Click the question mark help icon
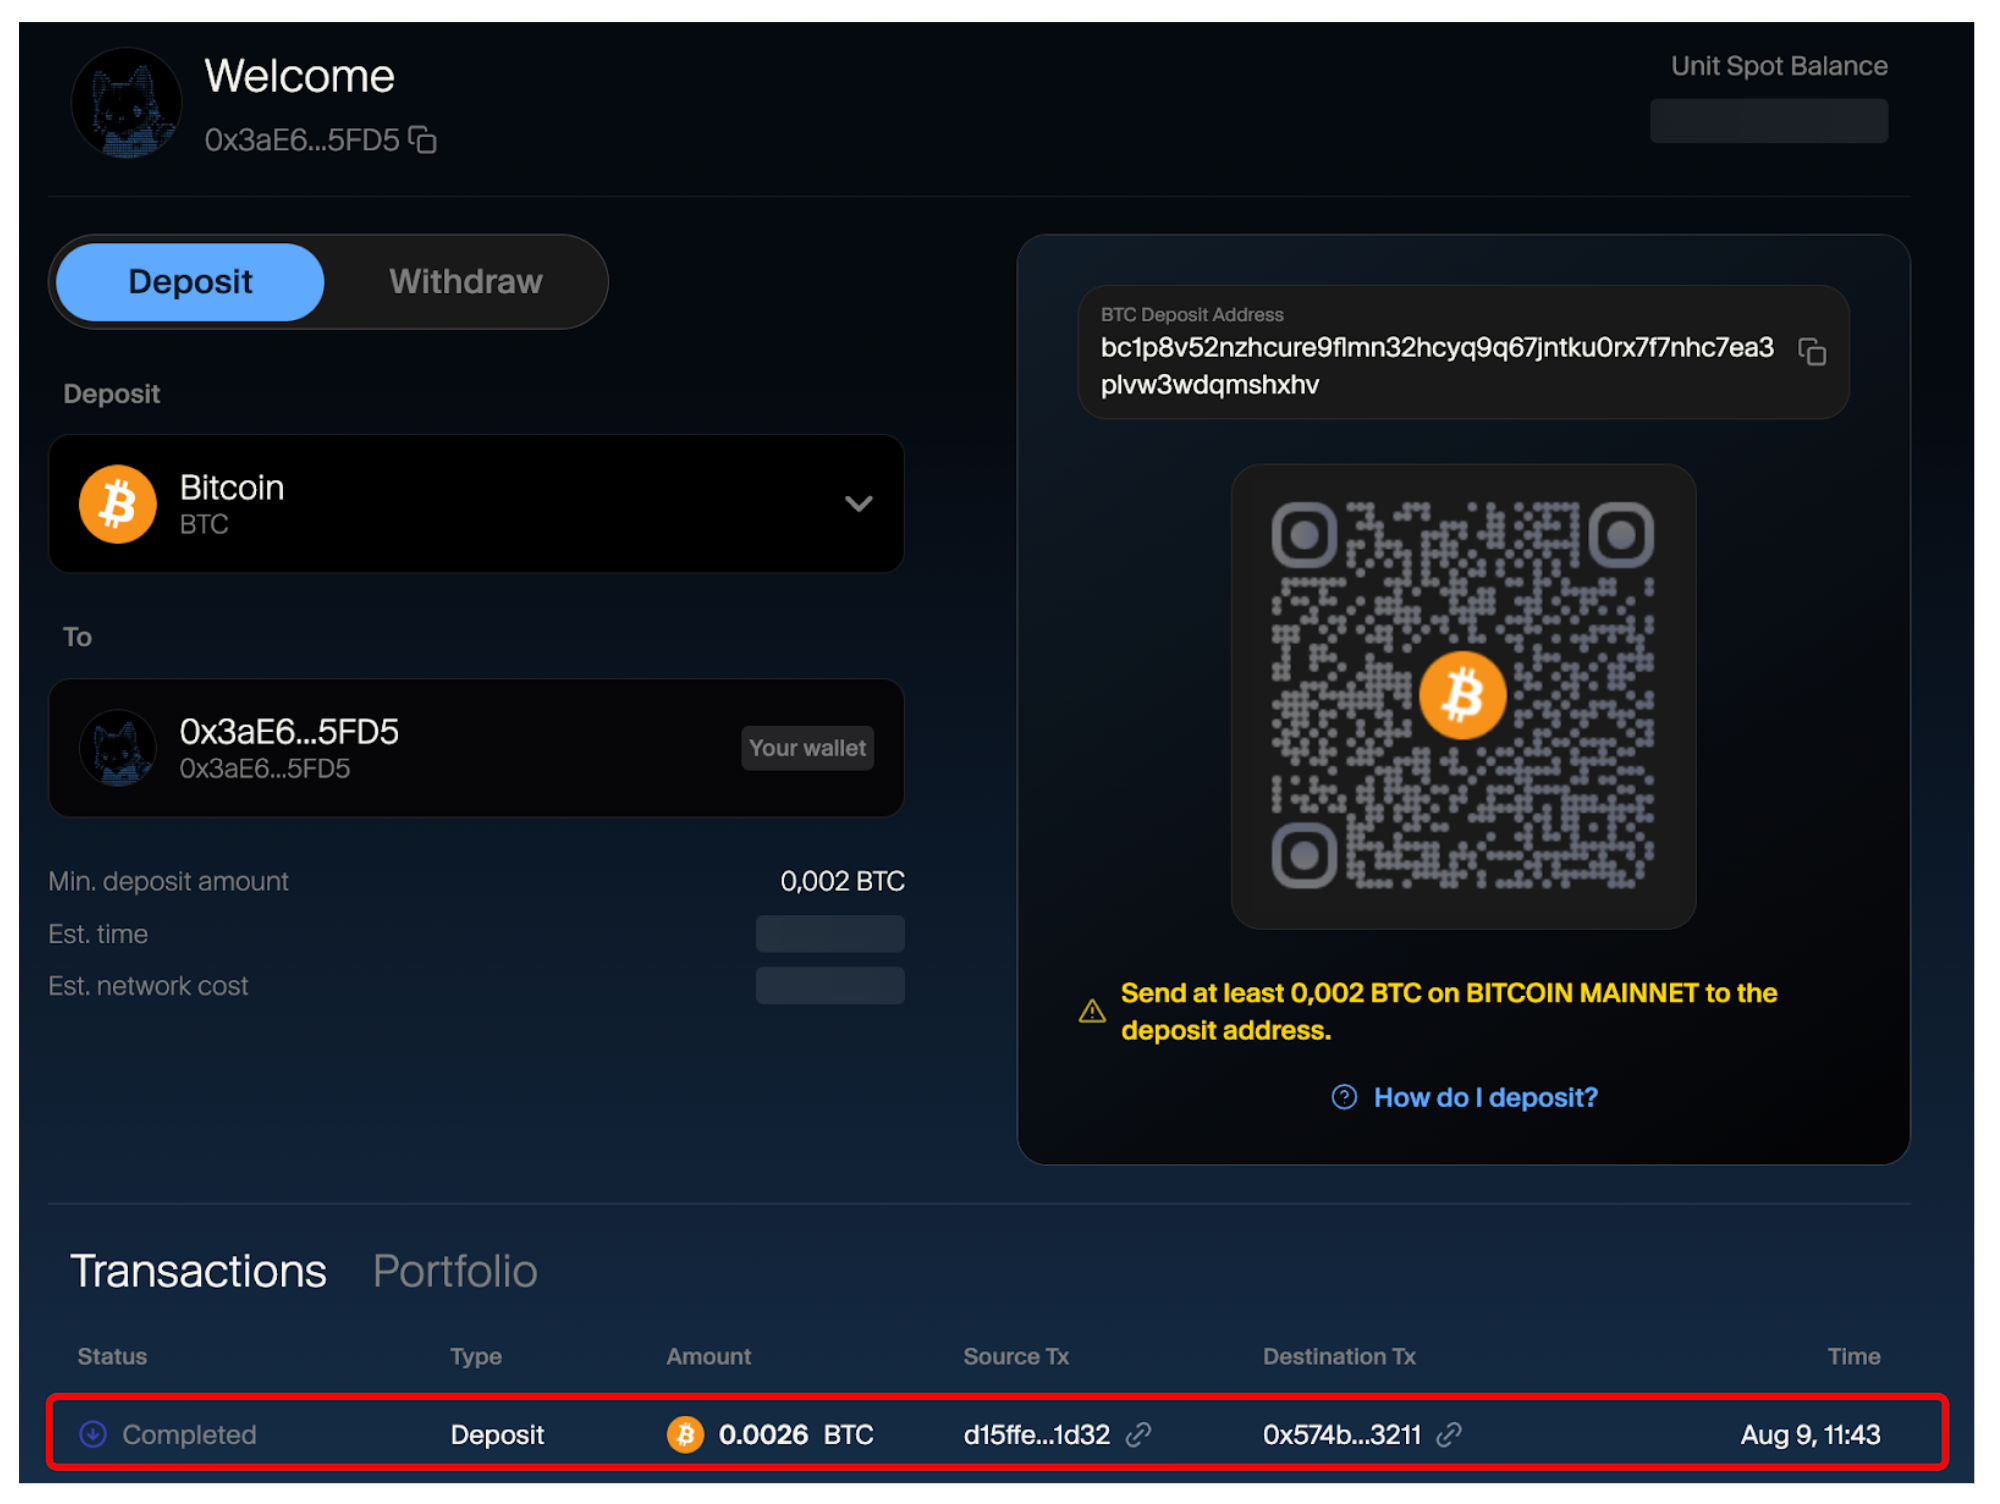Image resolution: width=2000 pixels, height=1504 pixels. coord(1344,1097)
